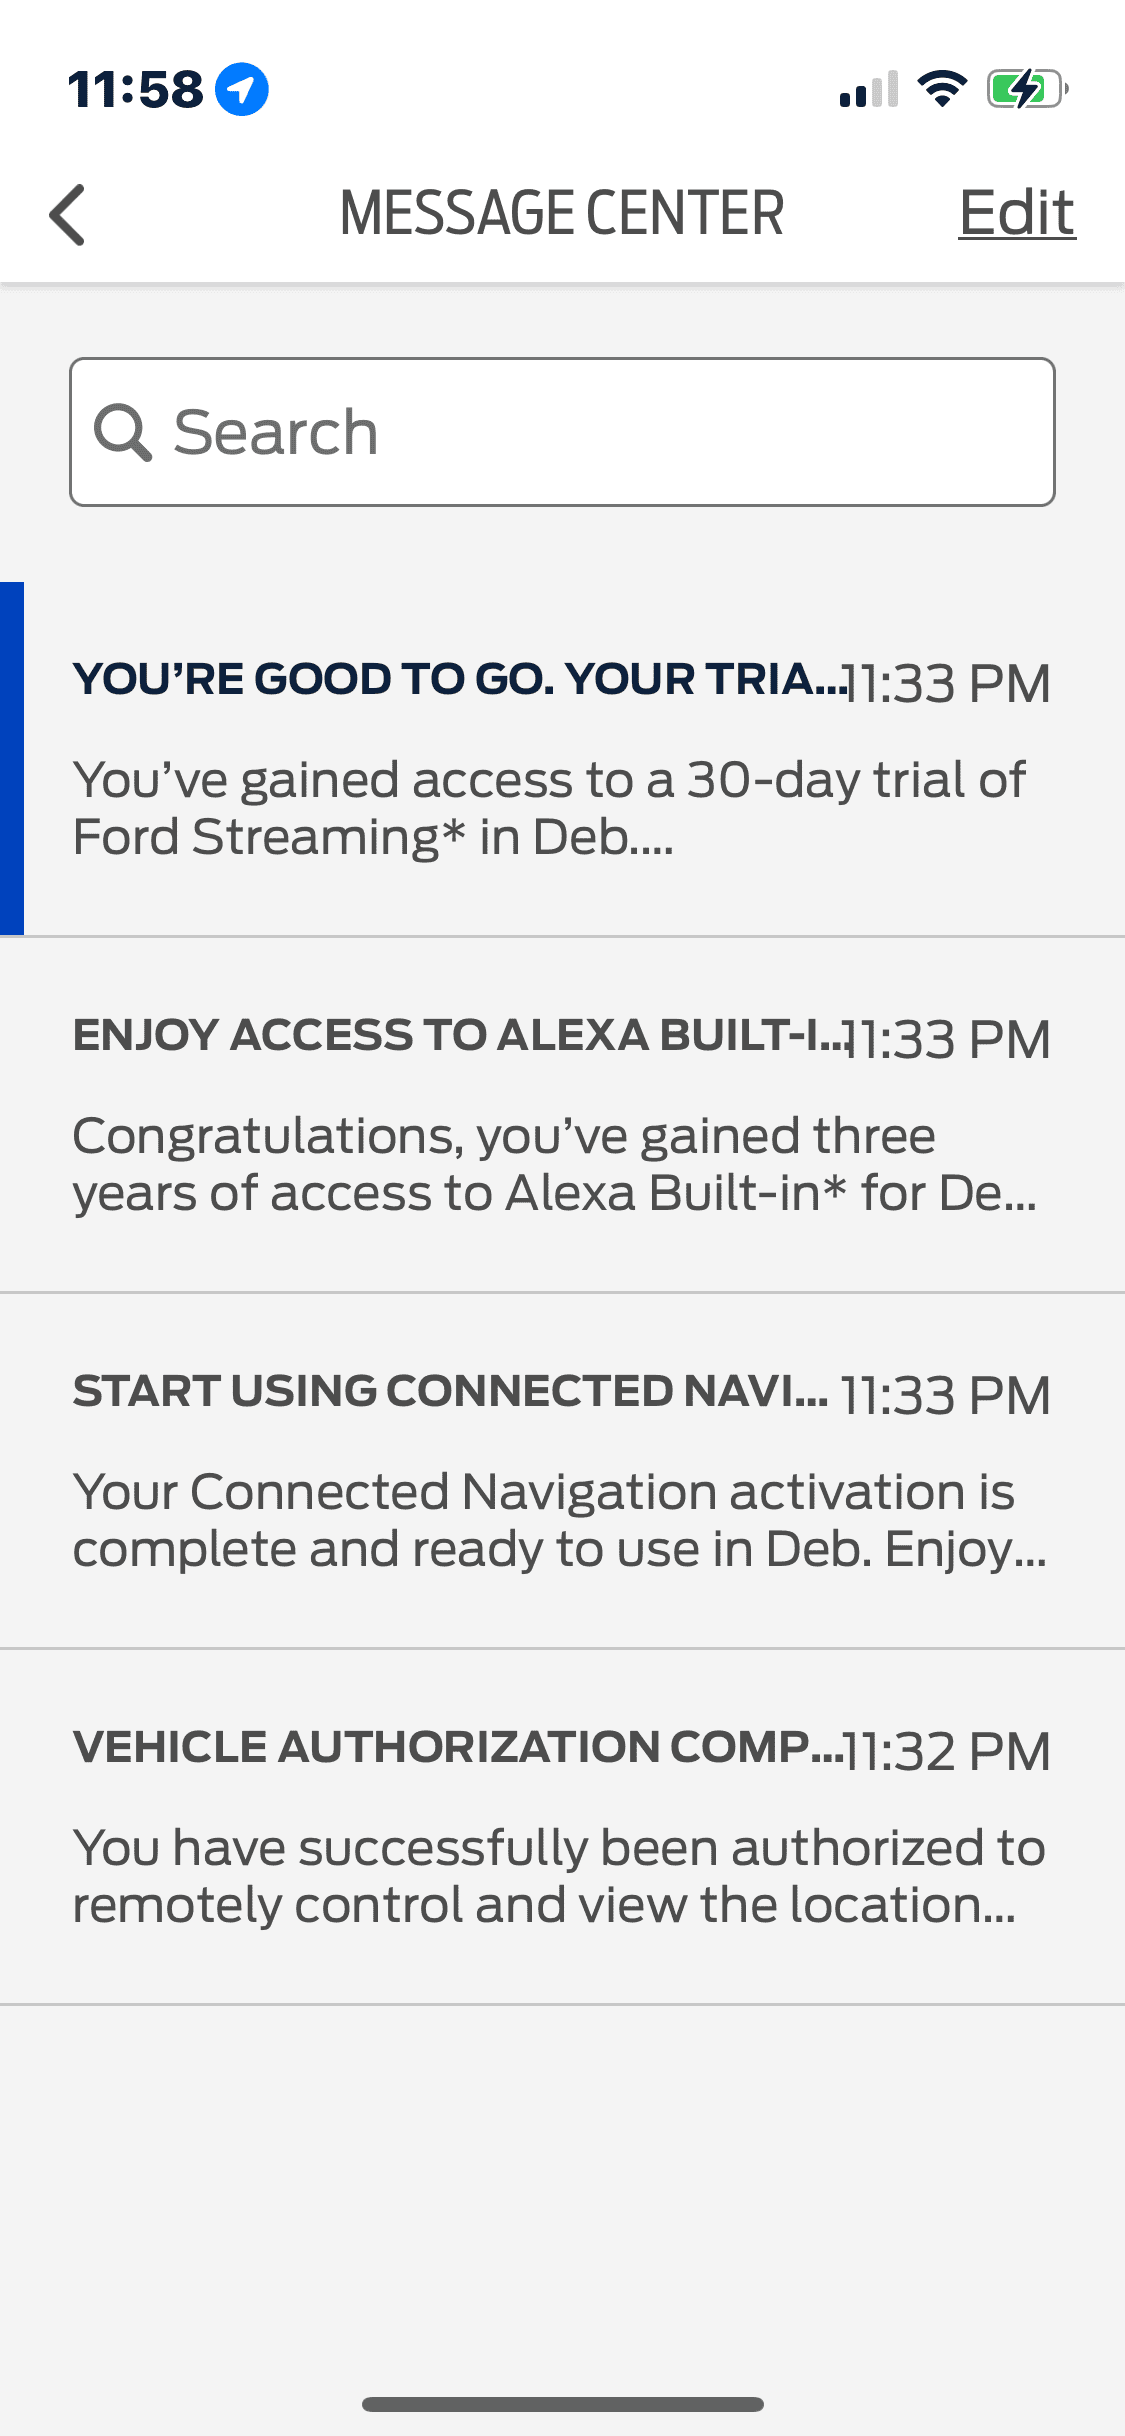Viewport: 1125px width, 2436px height.
Task: Tap the battery charging indicator
Action: [1027, 89]
